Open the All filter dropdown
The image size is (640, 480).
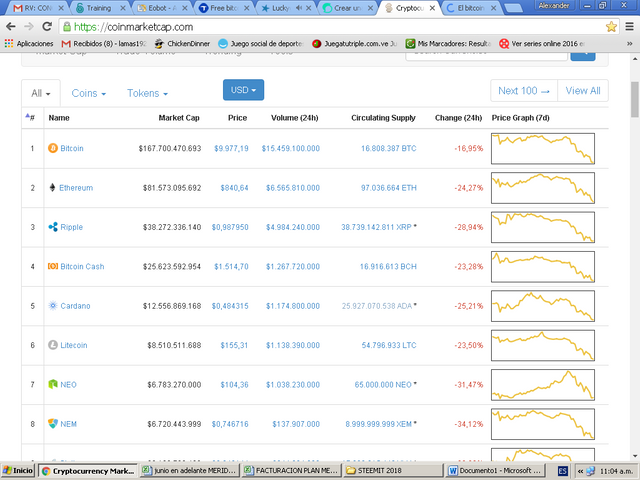click(x=41, y=93)
